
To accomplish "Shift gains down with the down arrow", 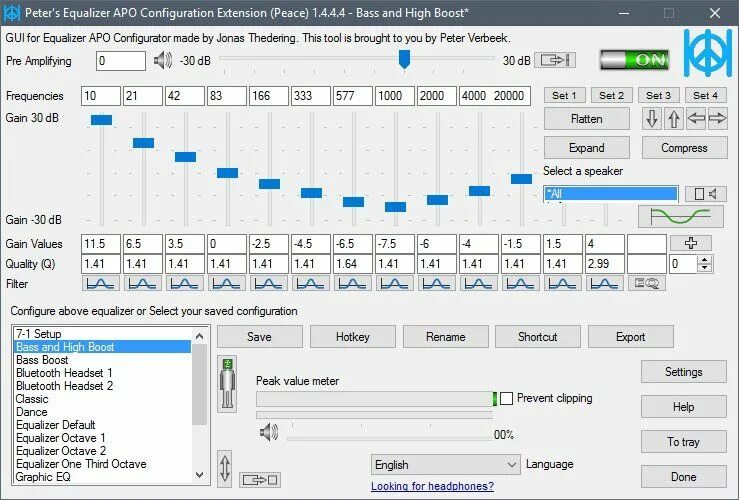I will (x=651, y=118).
